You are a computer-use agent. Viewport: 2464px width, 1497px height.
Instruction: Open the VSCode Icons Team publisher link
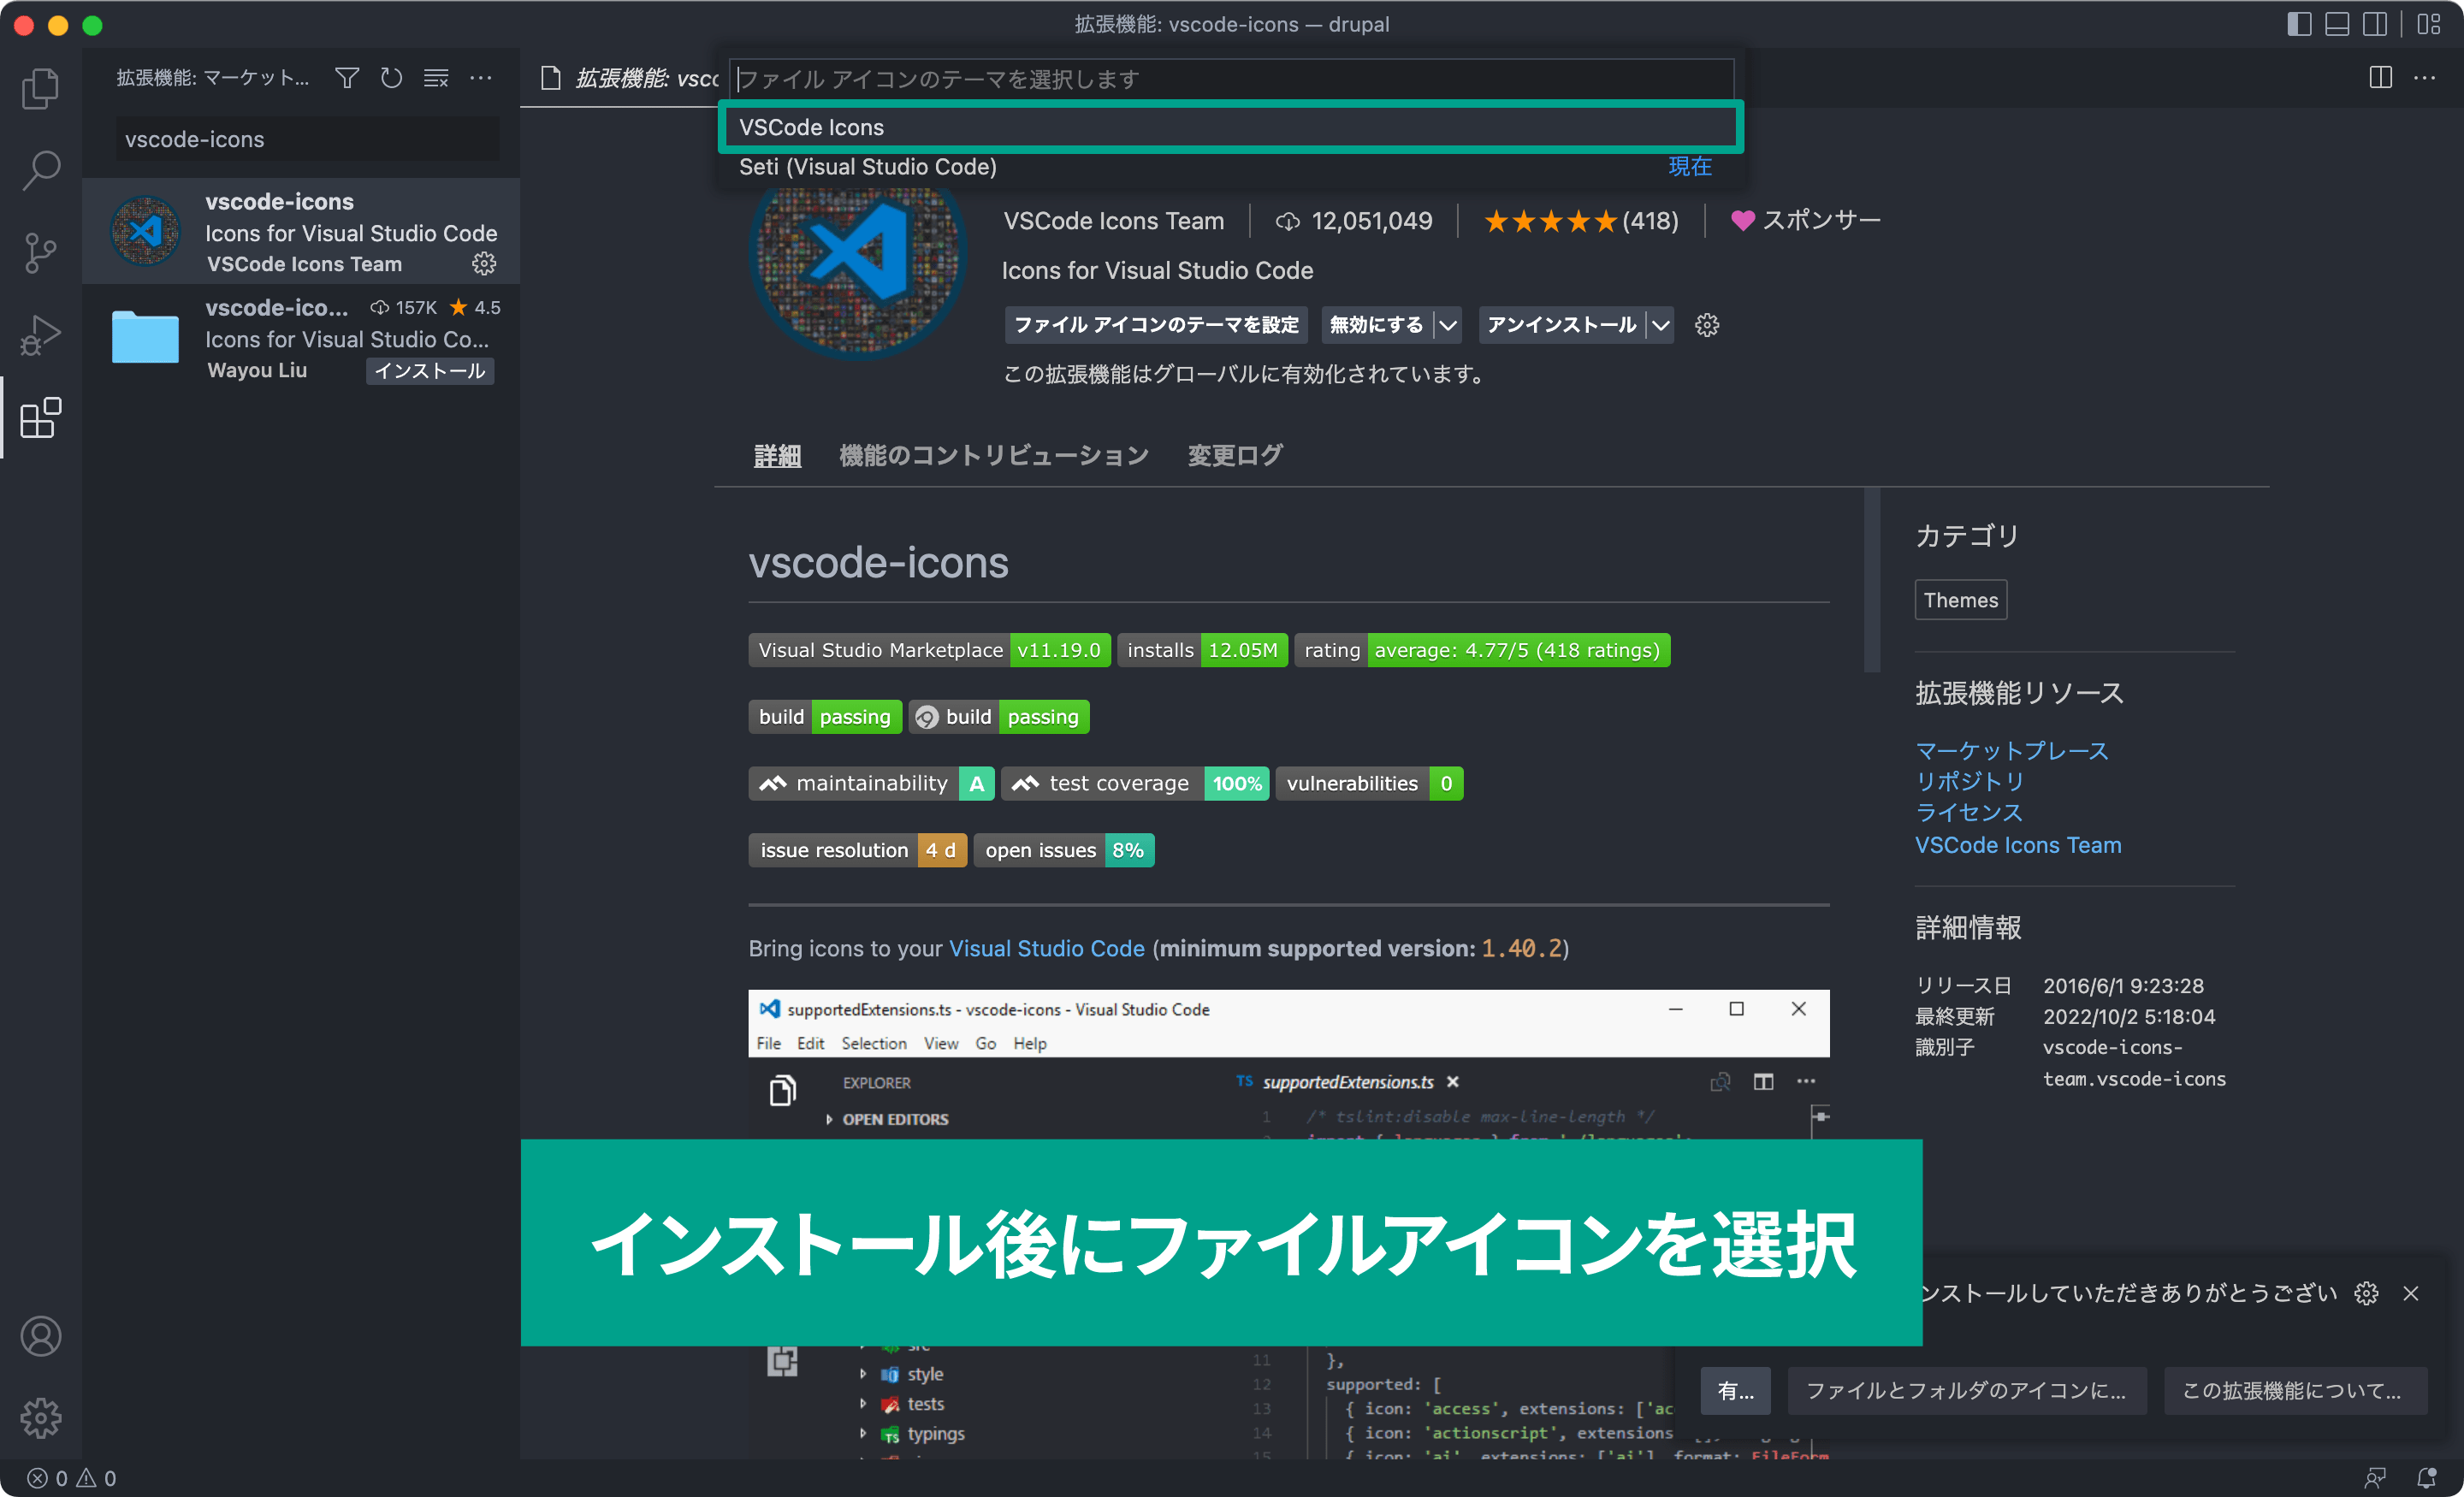pyautogui.click(x=1114, y=221)
